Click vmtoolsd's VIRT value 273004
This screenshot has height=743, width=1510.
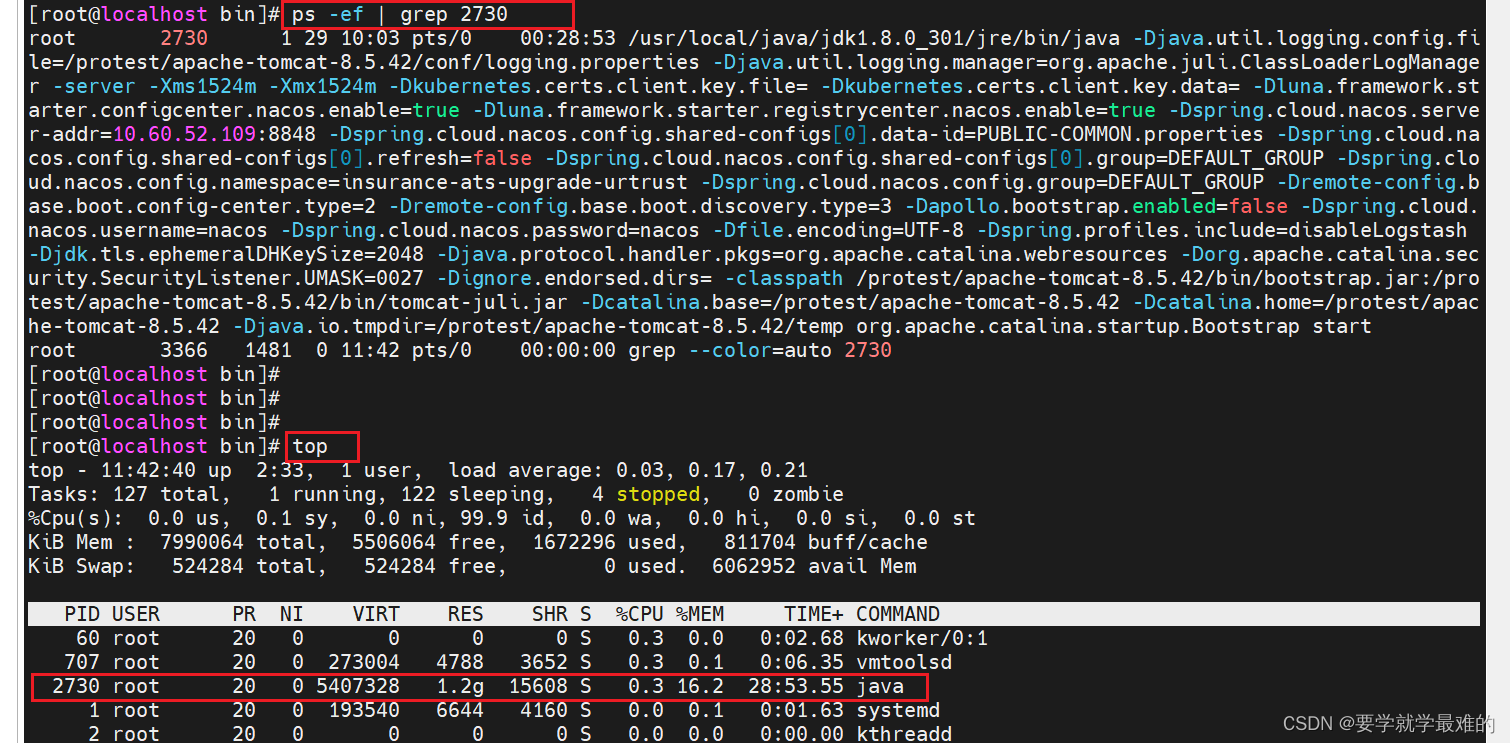tap(364, 662)
